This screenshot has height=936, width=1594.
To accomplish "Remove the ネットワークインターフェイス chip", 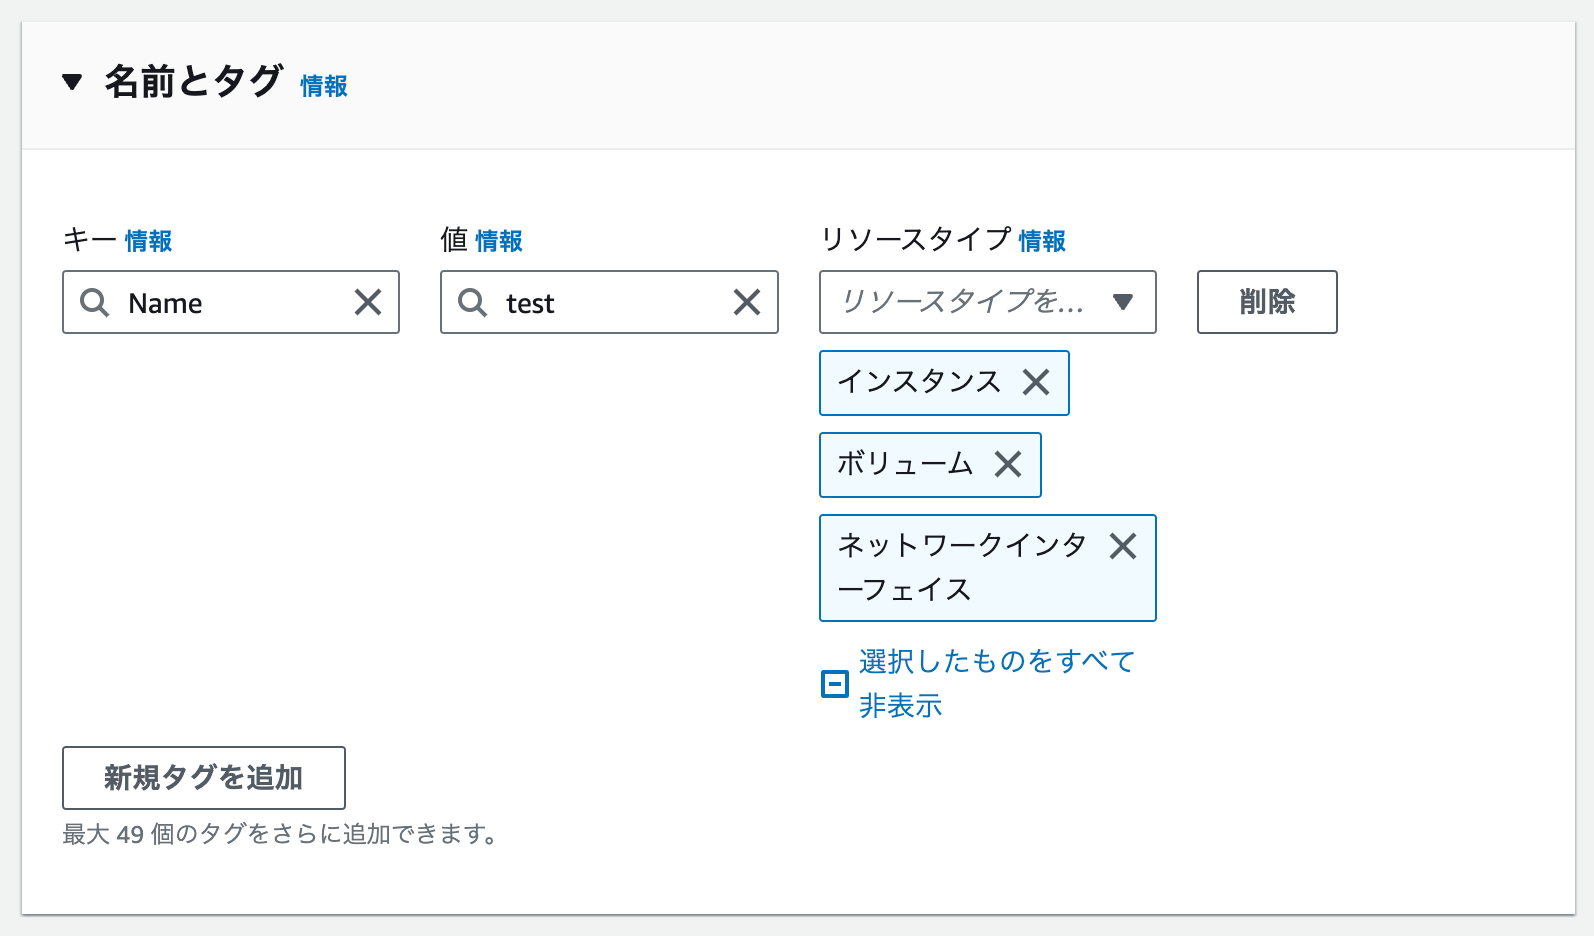I will pyautogui.click(x=1123, y=546).
